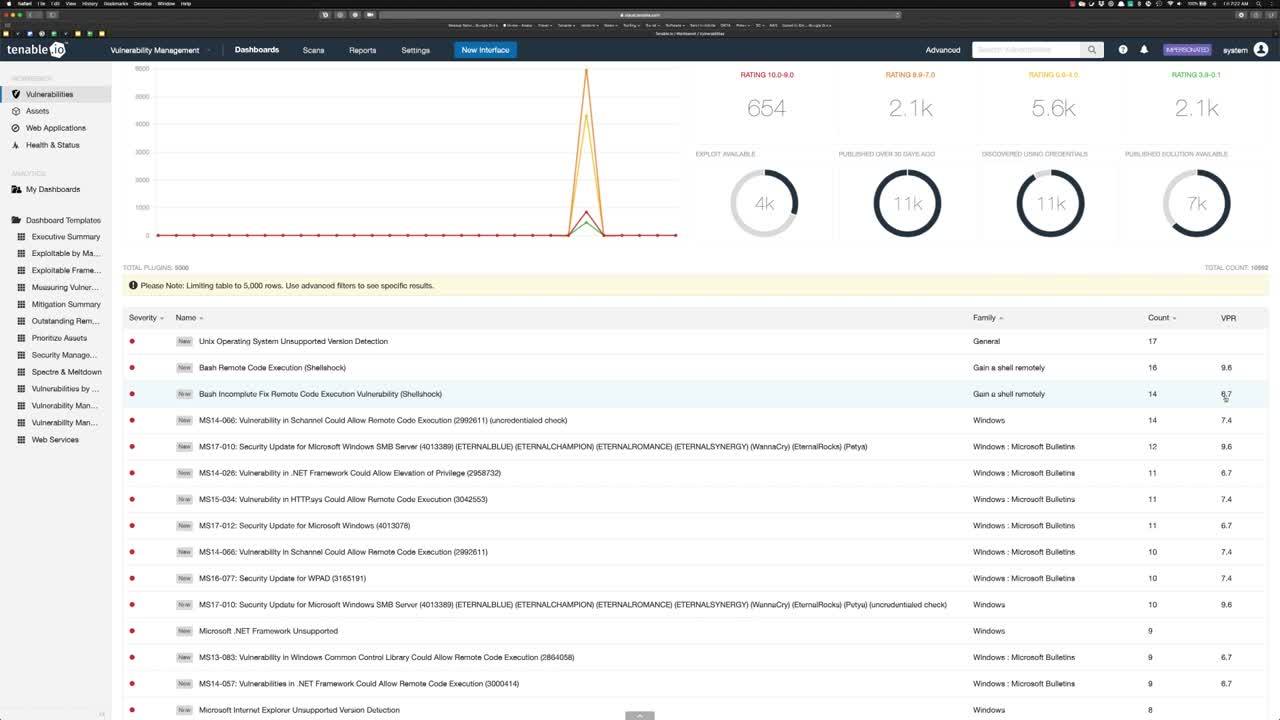
Task: Open Unix Operating System Unsupported Version Detection row
Action: (x=695, y=341)
